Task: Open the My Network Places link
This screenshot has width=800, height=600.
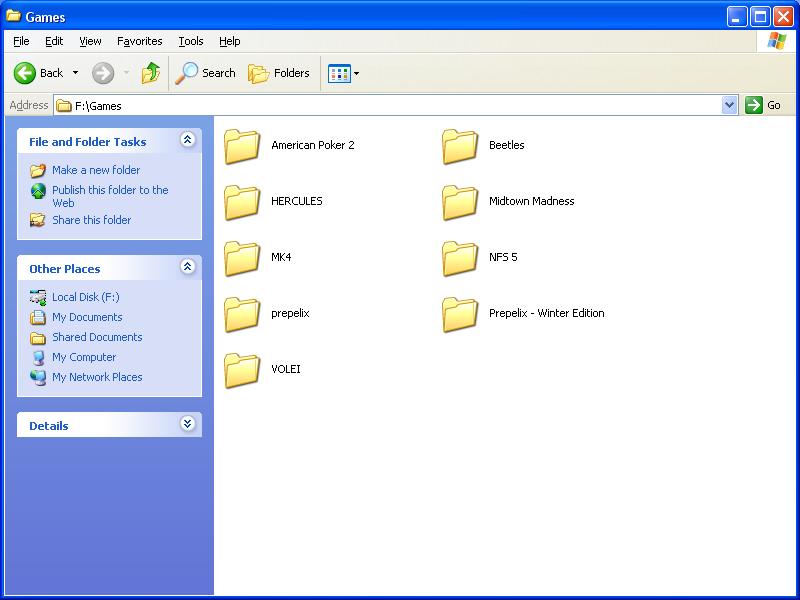Action: pyautogui.click(x=97, y=377)
